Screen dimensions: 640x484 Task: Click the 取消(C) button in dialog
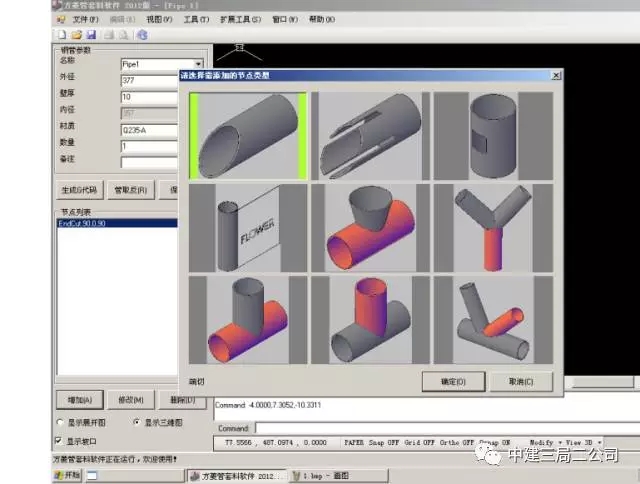pyautogui.click(x=523, y=382)
